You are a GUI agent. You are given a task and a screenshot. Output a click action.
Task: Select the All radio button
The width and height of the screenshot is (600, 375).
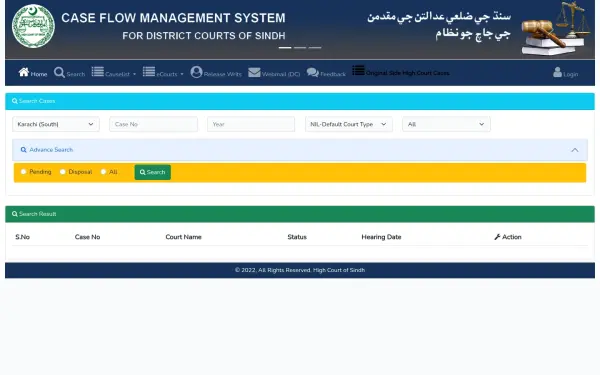coord(103,171)
